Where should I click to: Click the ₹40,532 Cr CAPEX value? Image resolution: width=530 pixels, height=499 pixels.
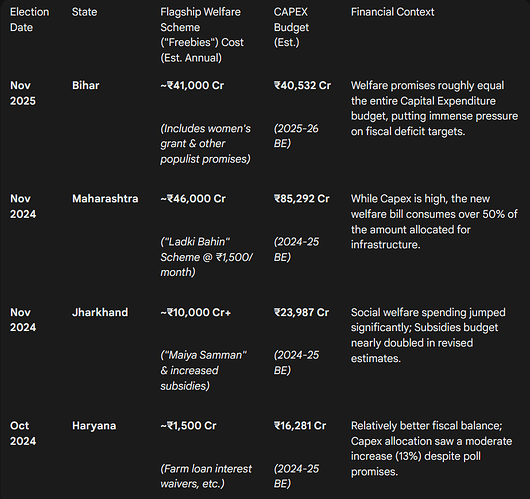click(x=302, y=86)
